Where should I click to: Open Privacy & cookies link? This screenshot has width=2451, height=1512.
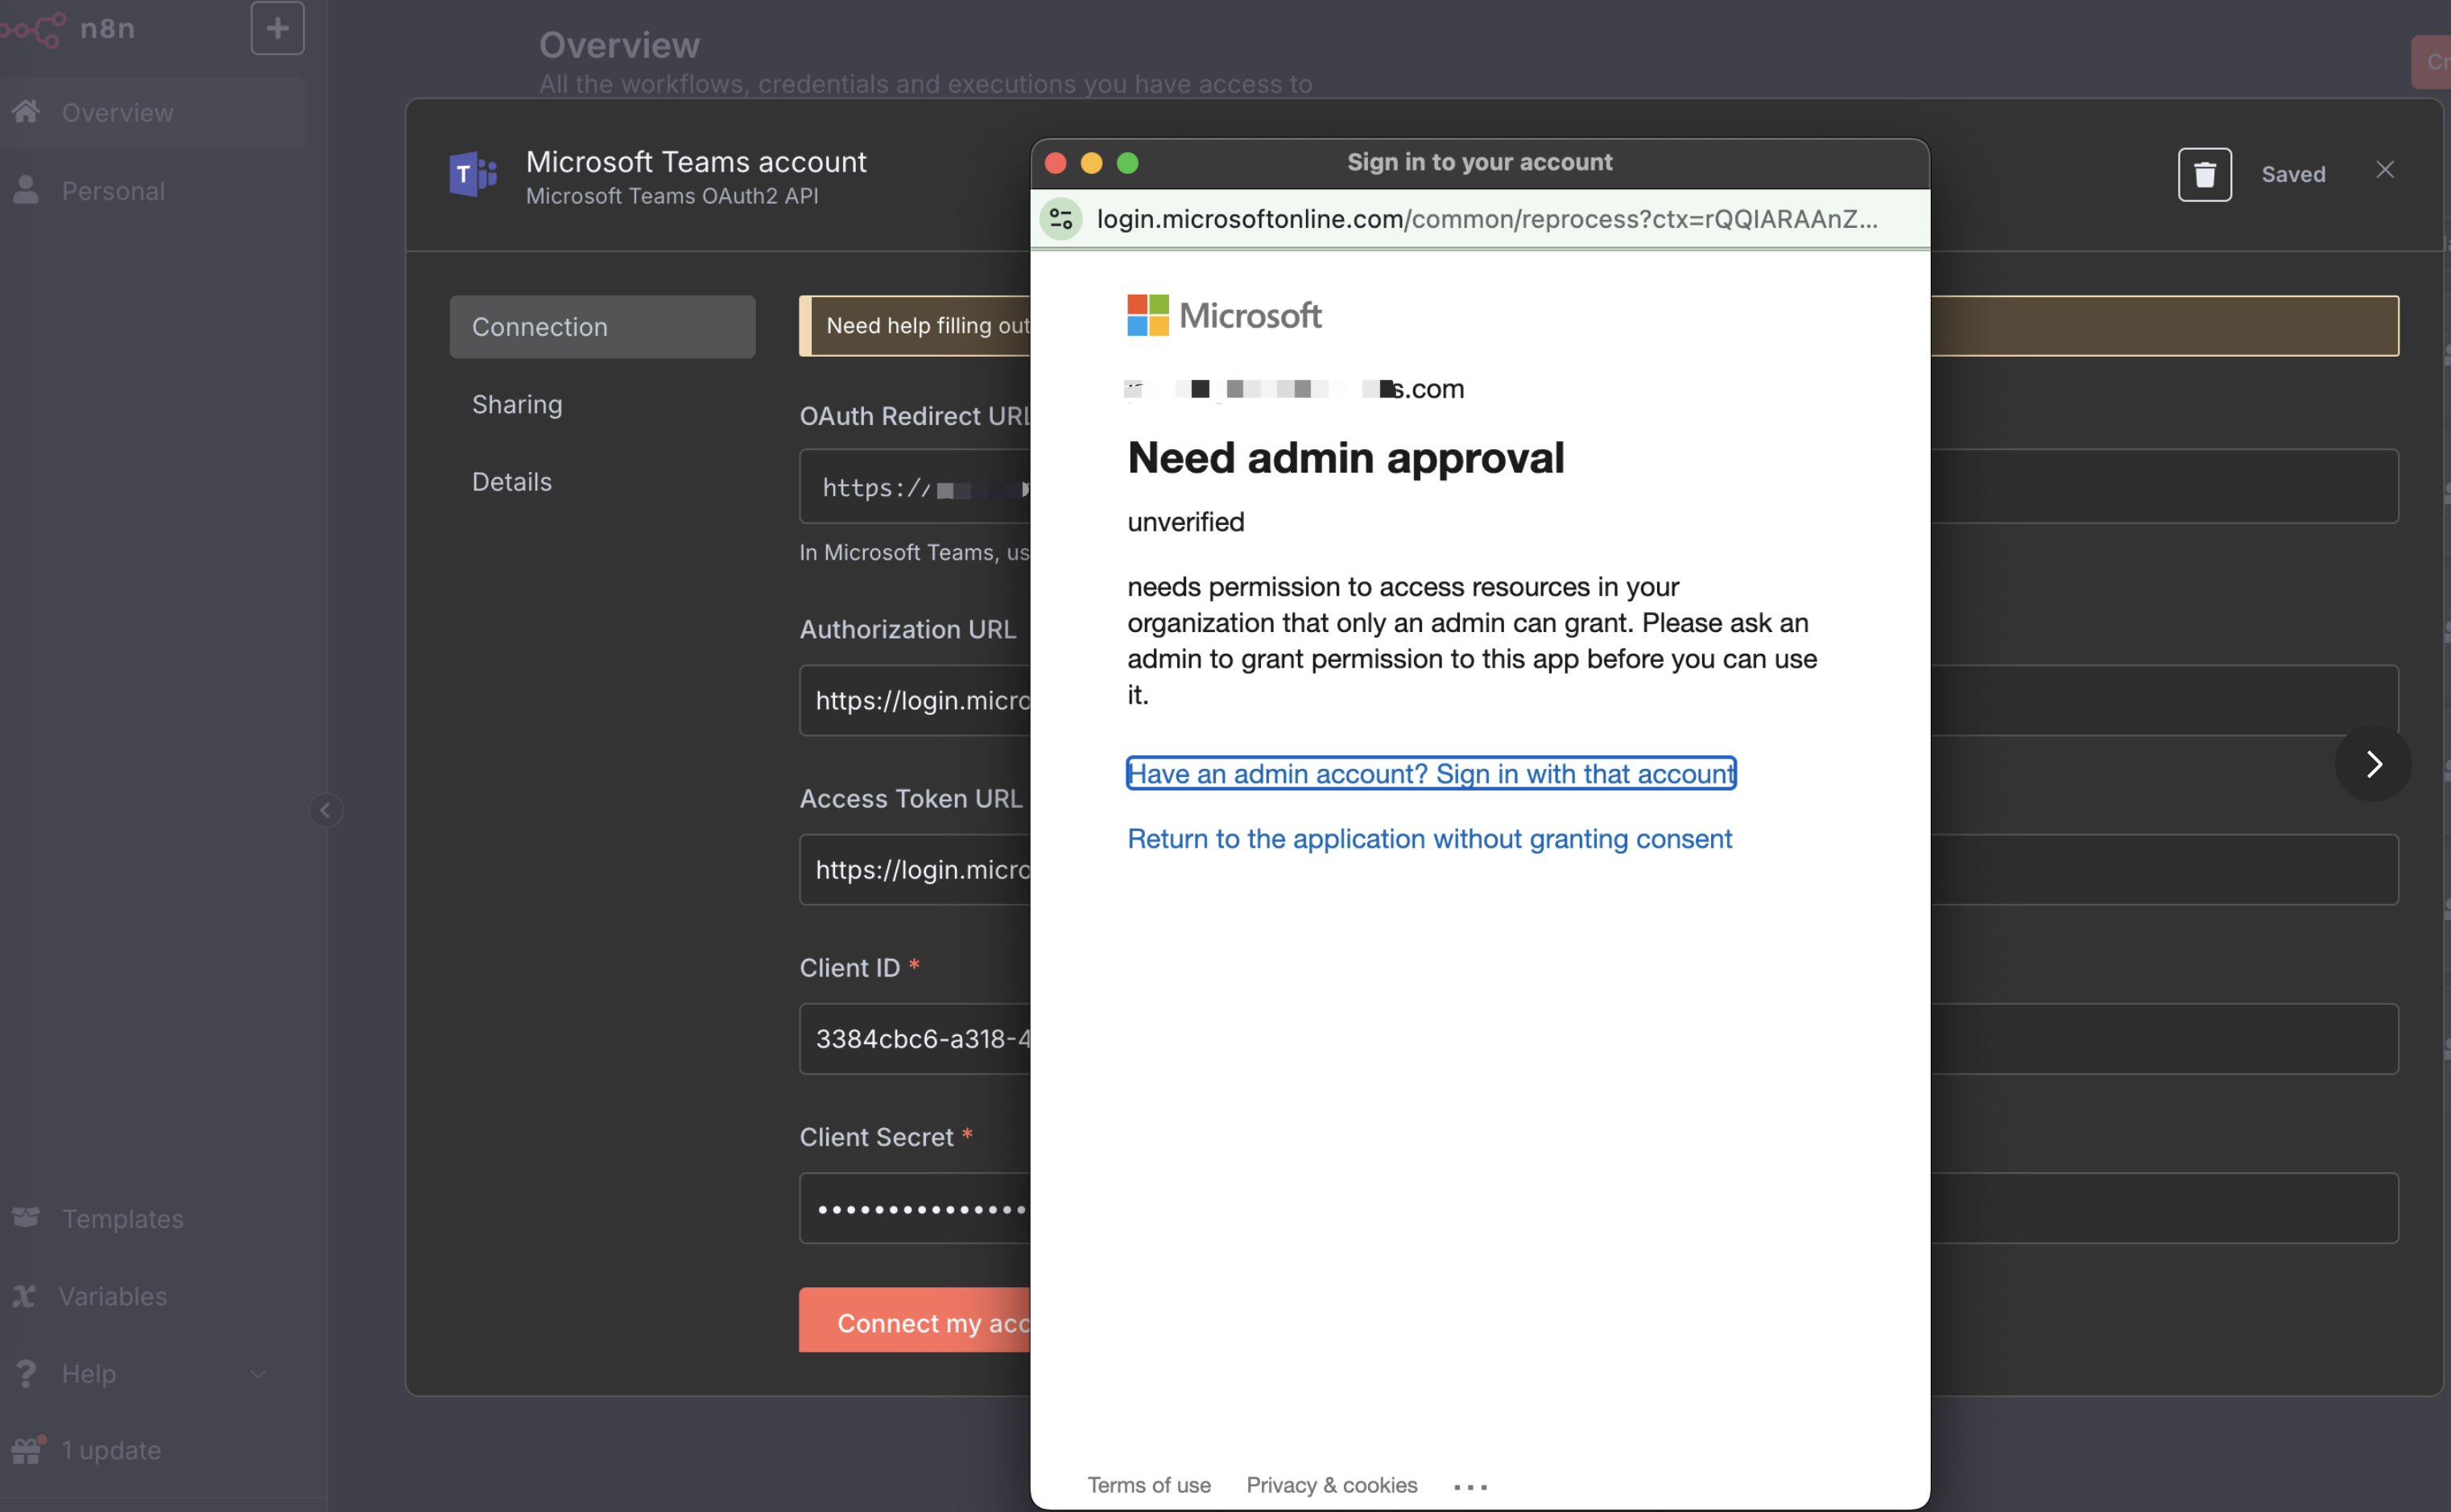tap(1331, 1485)
